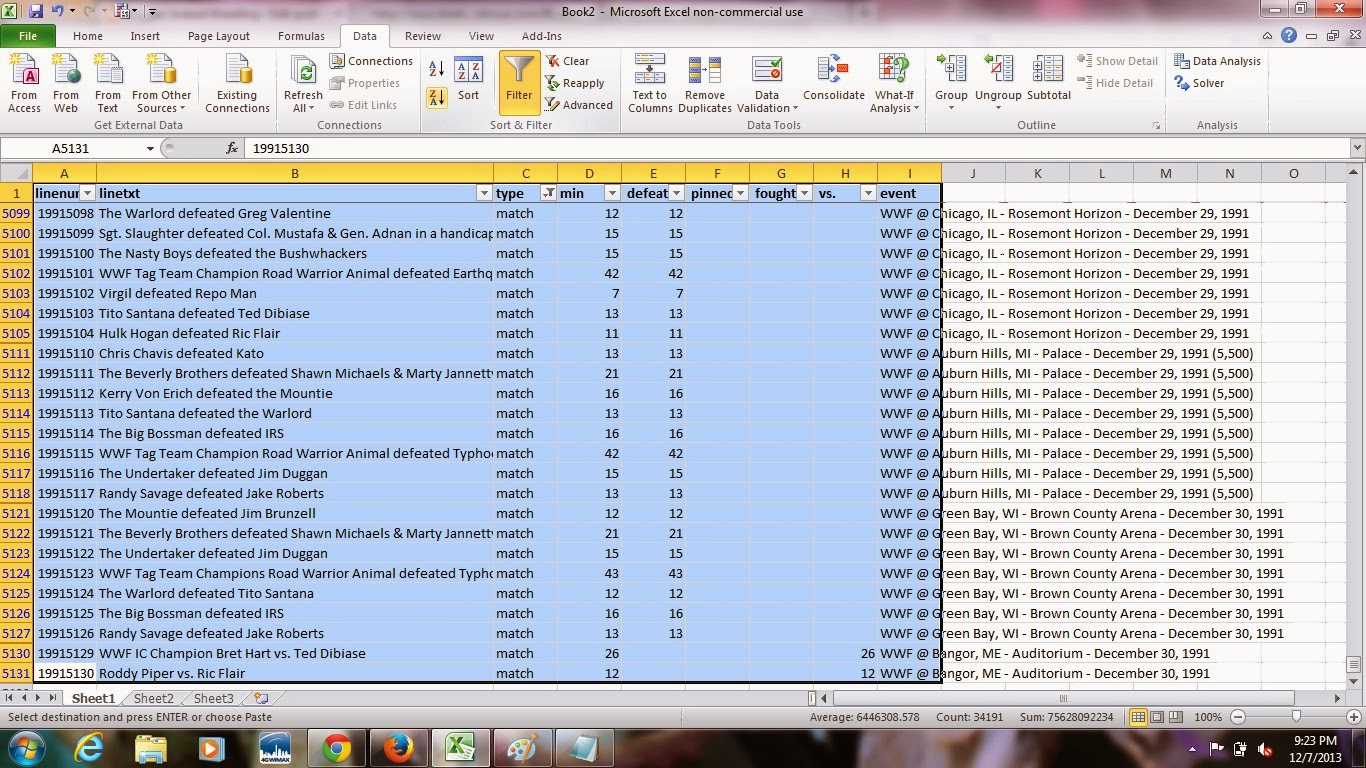Switch to the Formulas tab
The height and width of the screenshot is (768, 1366).
[x=301, y=36]
